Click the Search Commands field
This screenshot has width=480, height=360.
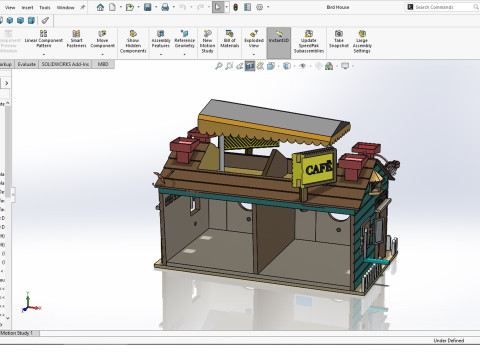[x=443, y=7]
